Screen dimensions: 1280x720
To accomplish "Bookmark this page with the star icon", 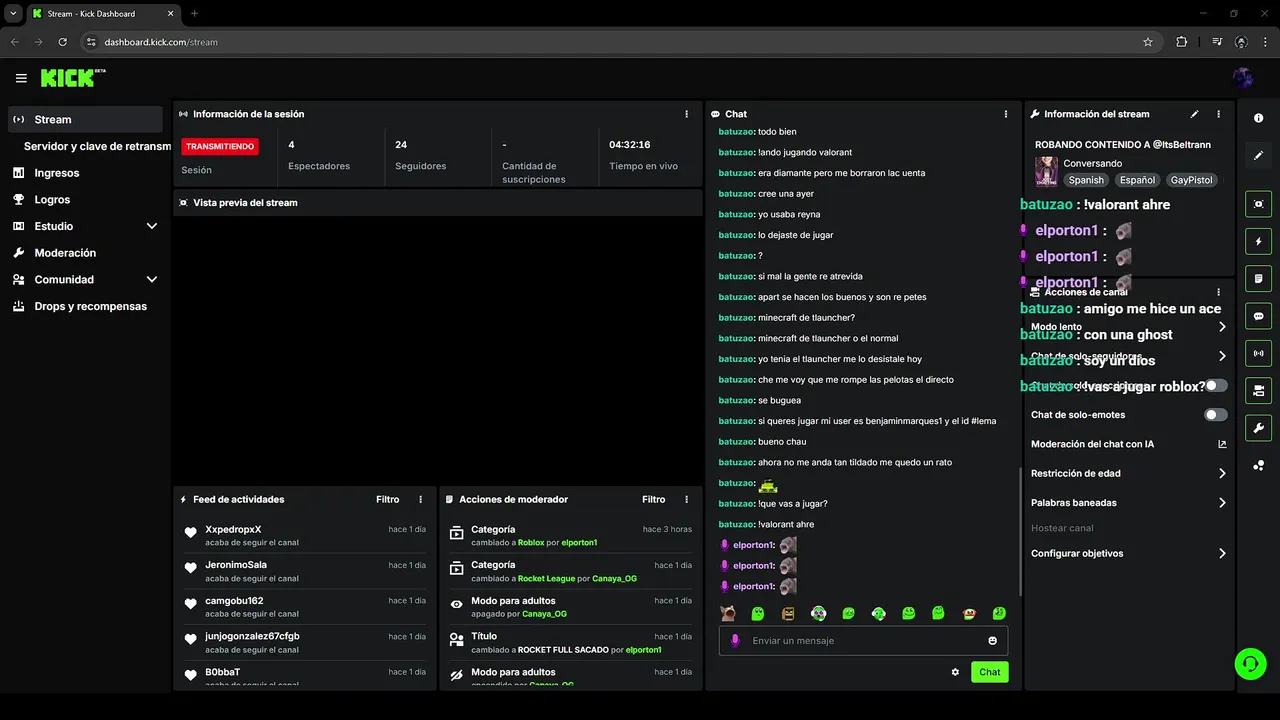I will coord(1148,42).
